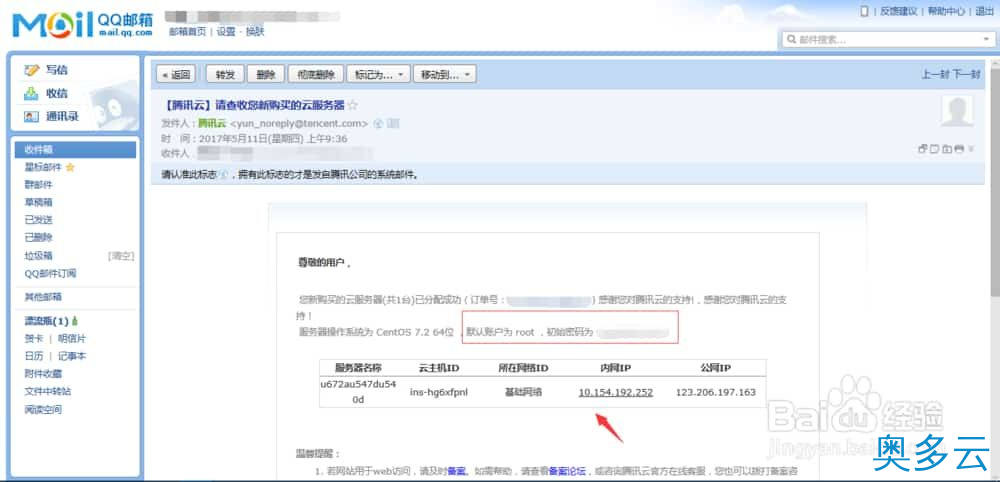Open the 备案论坛 forum link
The height and width of the screenshot is (482, 1000).
566,472
